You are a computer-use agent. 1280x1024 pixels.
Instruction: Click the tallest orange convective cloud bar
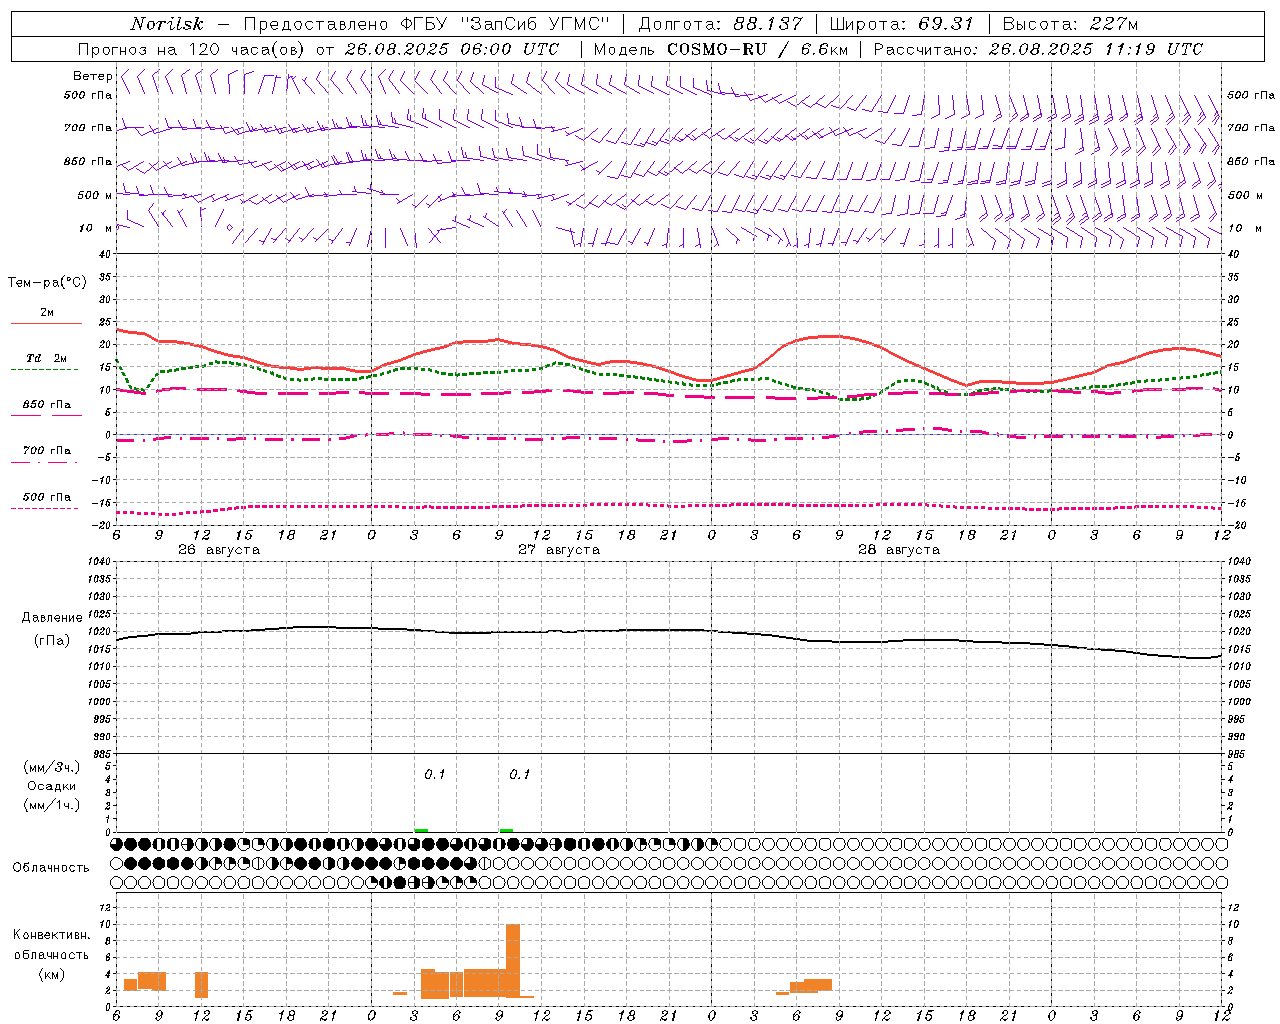513,960
